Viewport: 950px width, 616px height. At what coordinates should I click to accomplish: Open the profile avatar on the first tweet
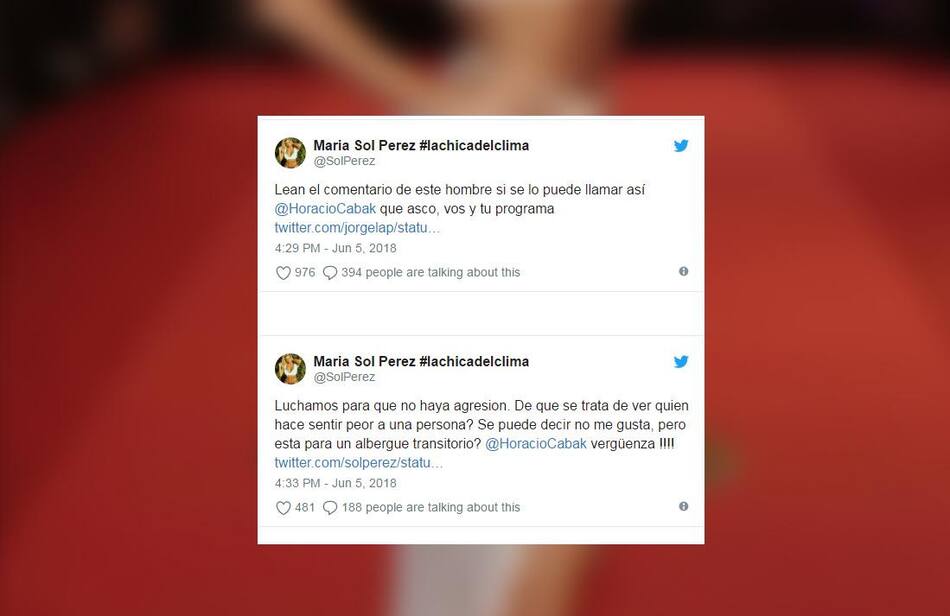290,153
